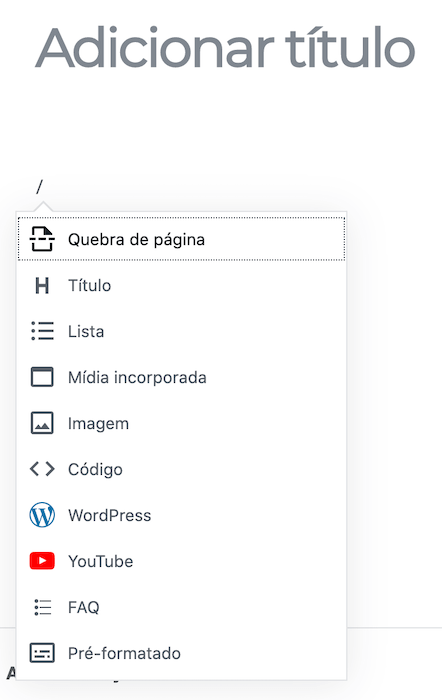Image resolution: width=442 pixels, height=700 pixels.
Task: Click the paragraph containing the slash
Action: pyautogui.click(x=223, y=187)
